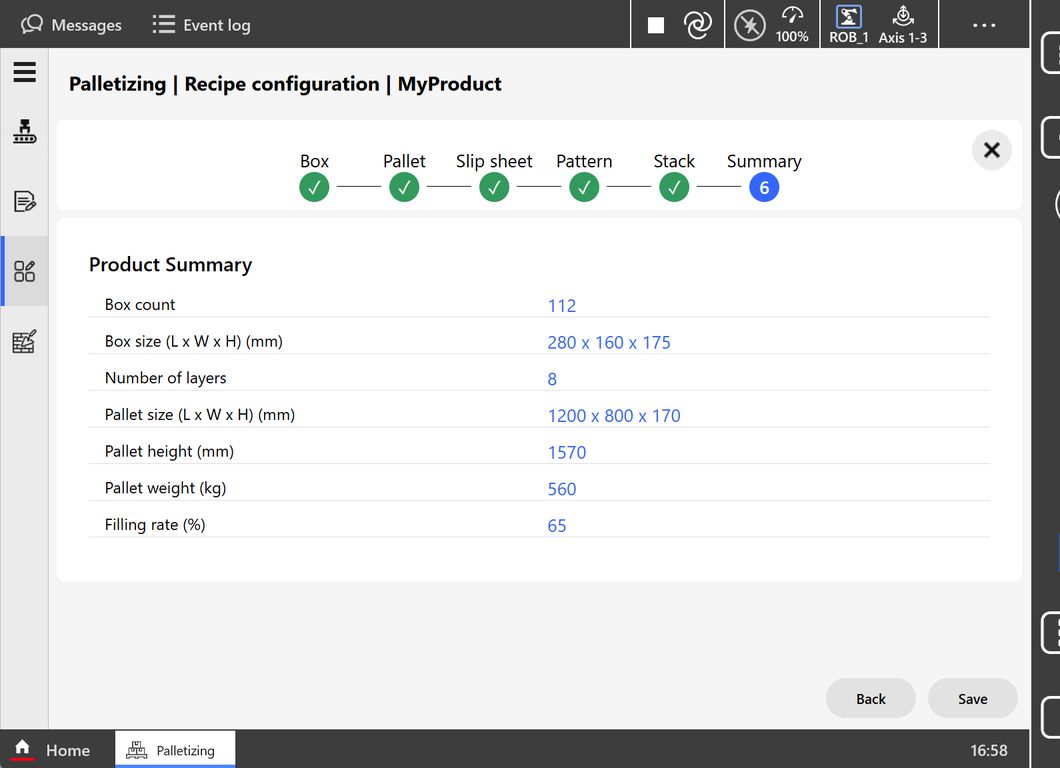Open Axis 1-3 jog mode
1060x768 pixels.
click(x=902, y=25)
